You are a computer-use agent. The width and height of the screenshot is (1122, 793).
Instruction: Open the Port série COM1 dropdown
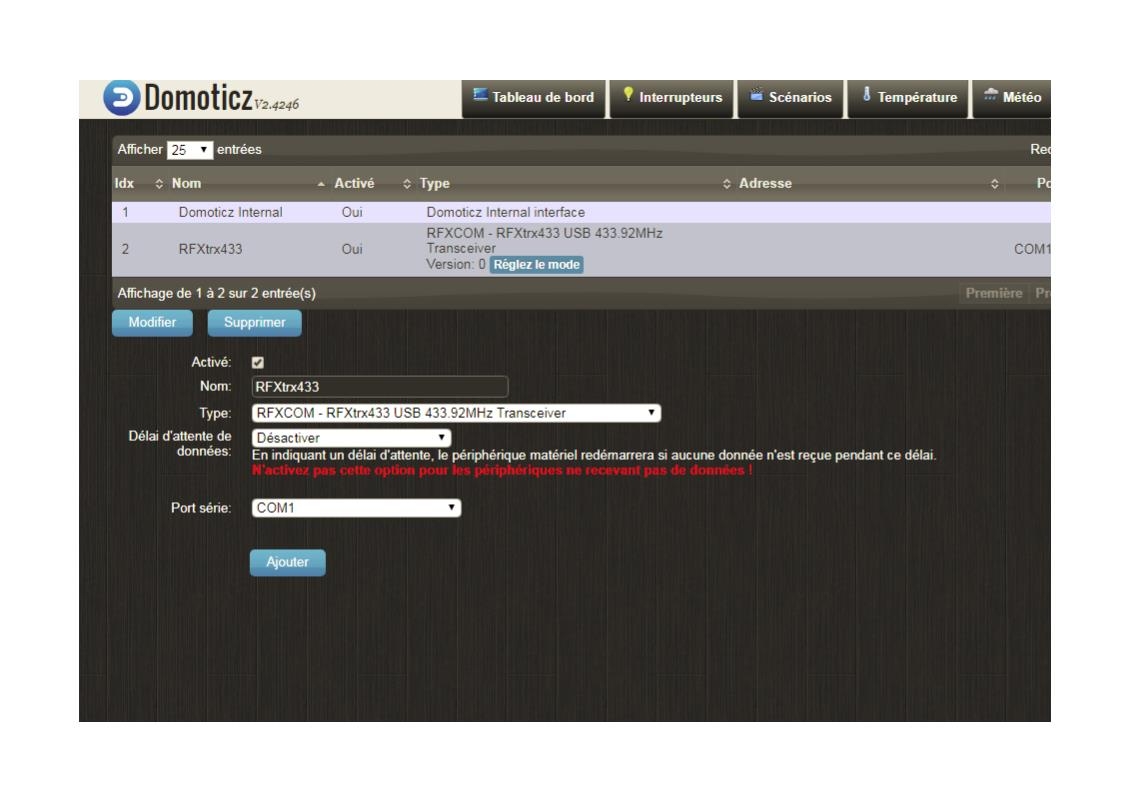coord(356,507)
